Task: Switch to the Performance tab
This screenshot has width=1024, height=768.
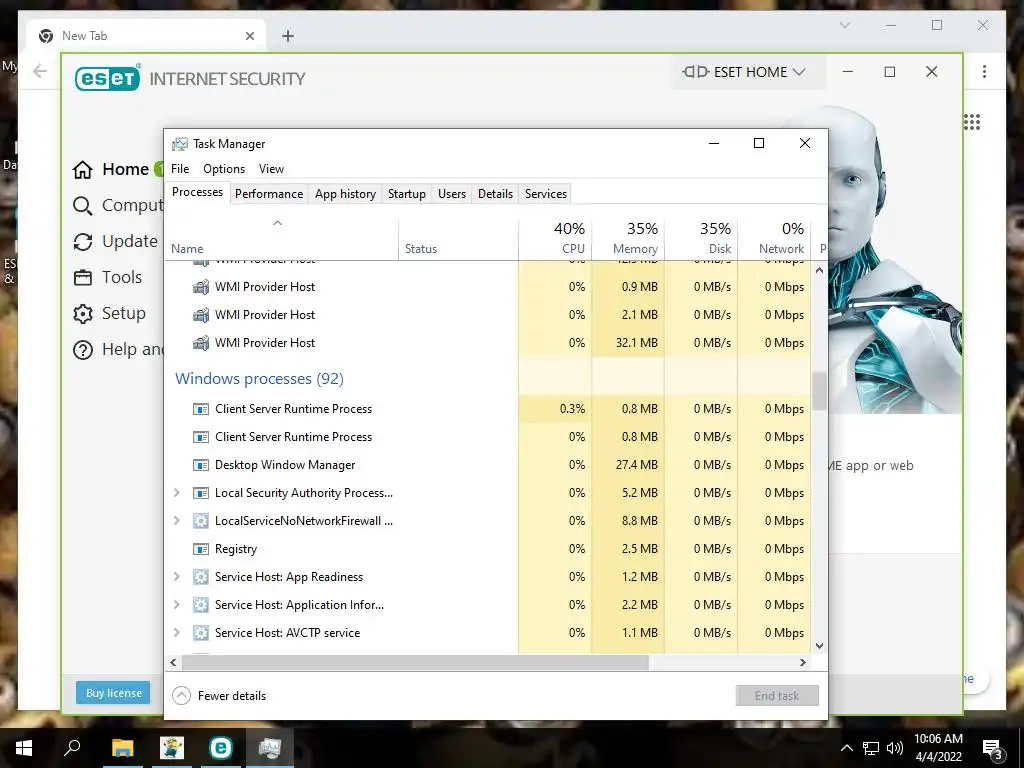Action: pos(269,194)
